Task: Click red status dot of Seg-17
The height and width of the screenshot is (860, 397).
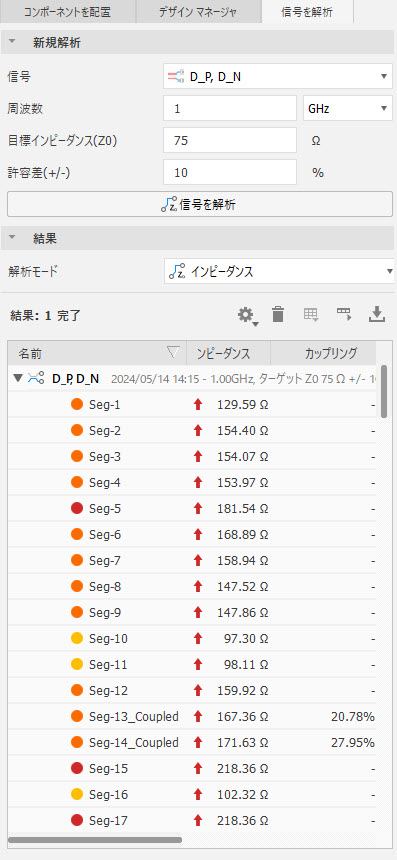Action: 77,821
